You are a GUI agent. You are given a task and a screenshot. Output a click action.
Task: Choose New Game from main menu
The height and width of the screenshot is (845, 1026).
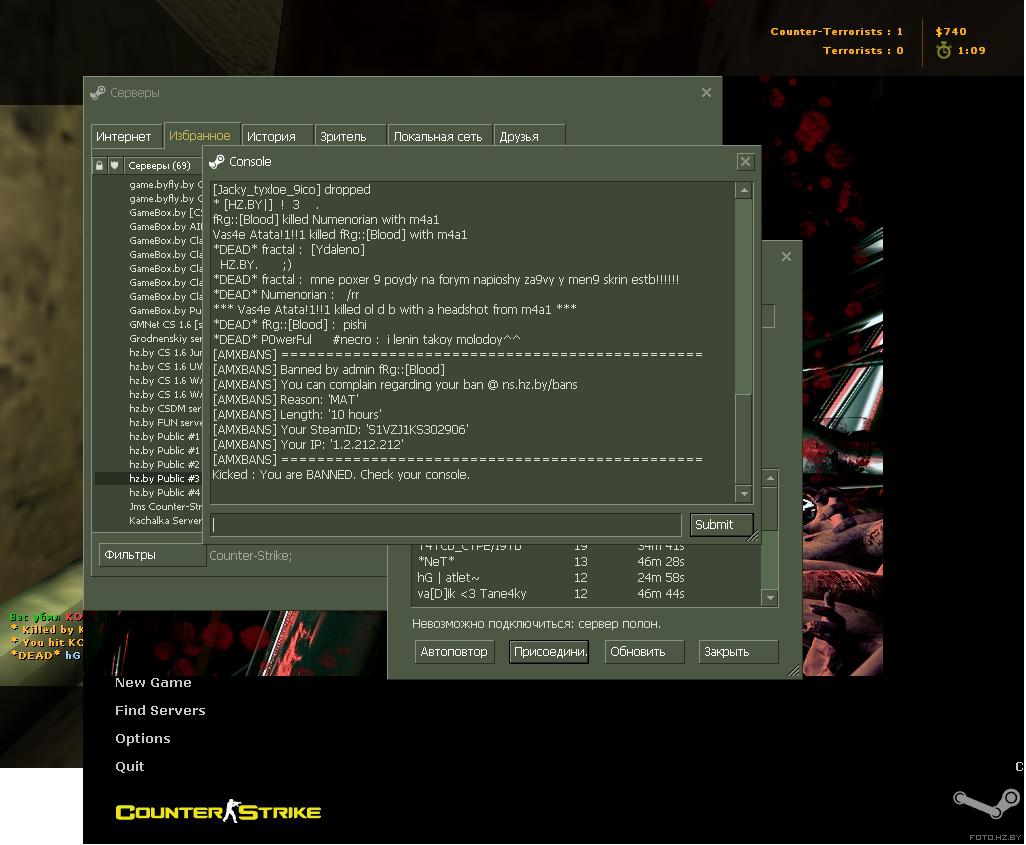[x=153, y=683]
